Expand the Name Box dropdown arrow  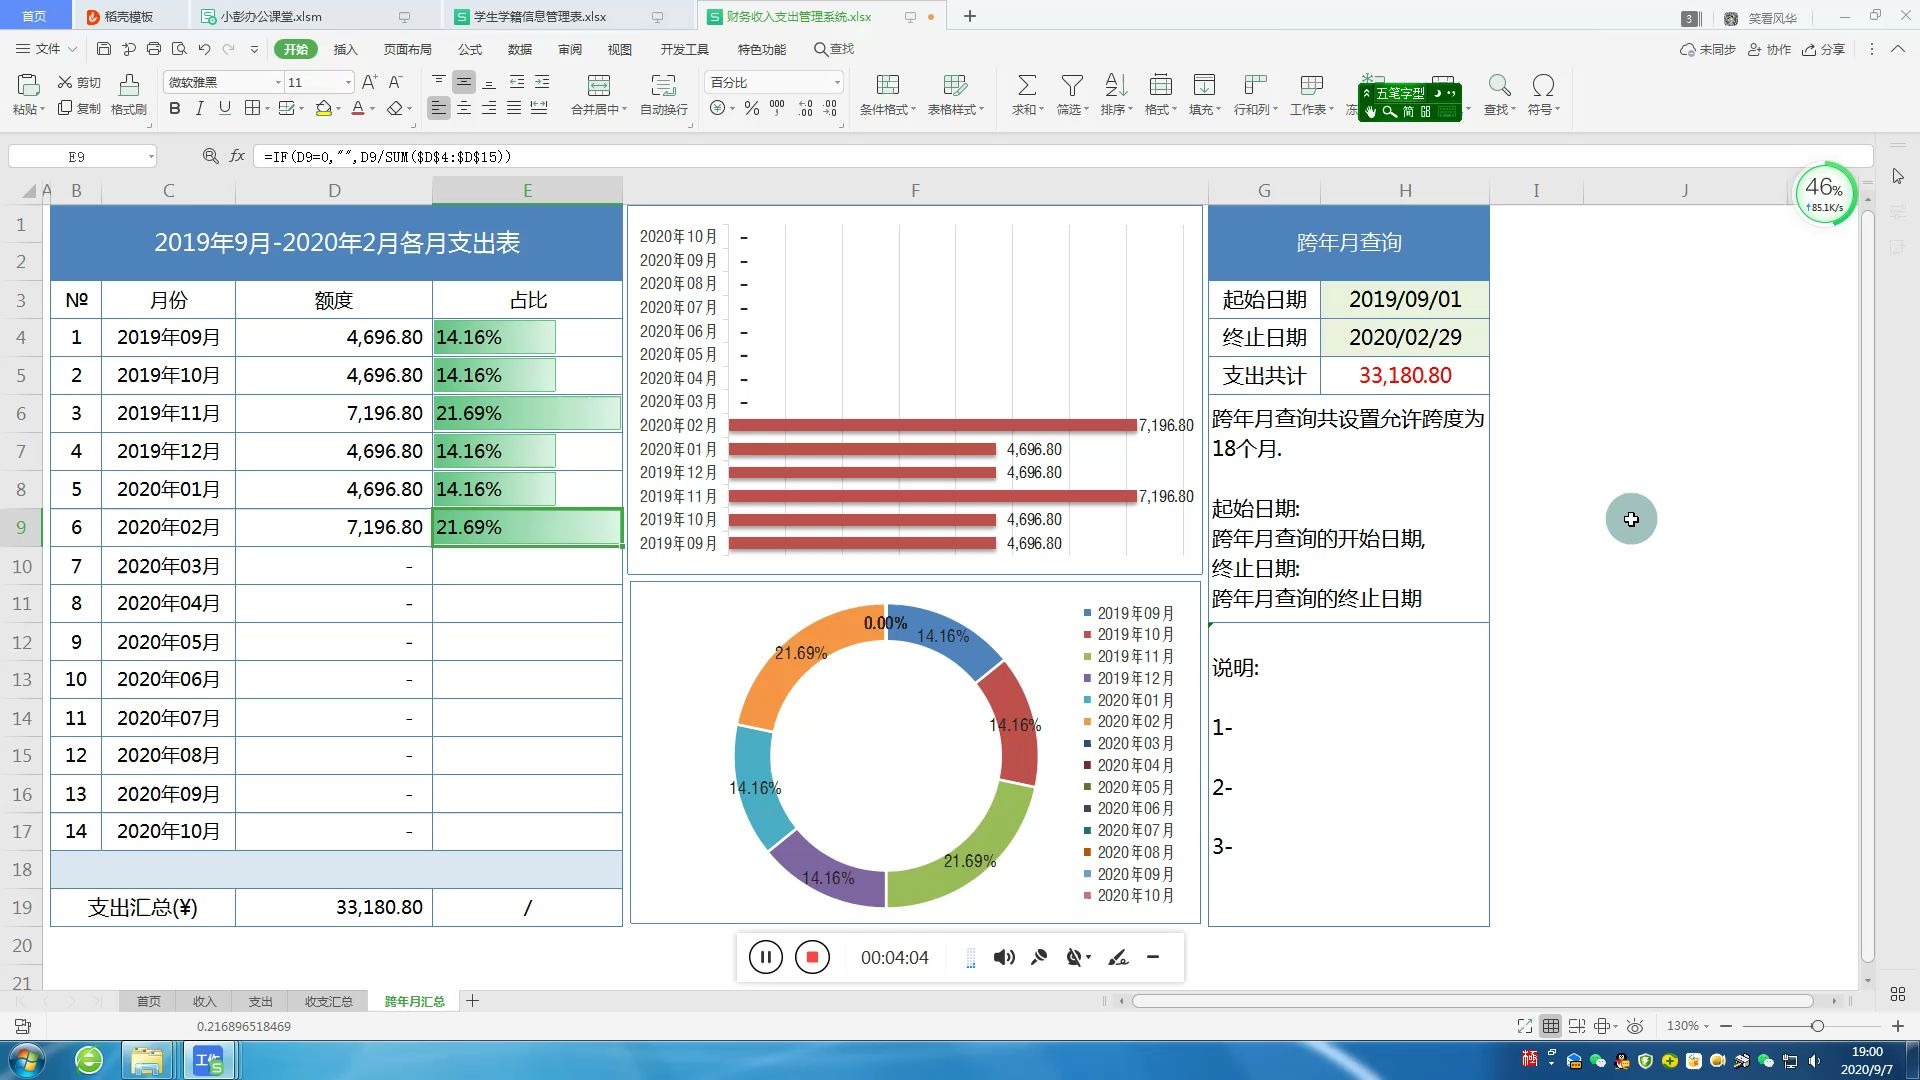tap(151, 157)
